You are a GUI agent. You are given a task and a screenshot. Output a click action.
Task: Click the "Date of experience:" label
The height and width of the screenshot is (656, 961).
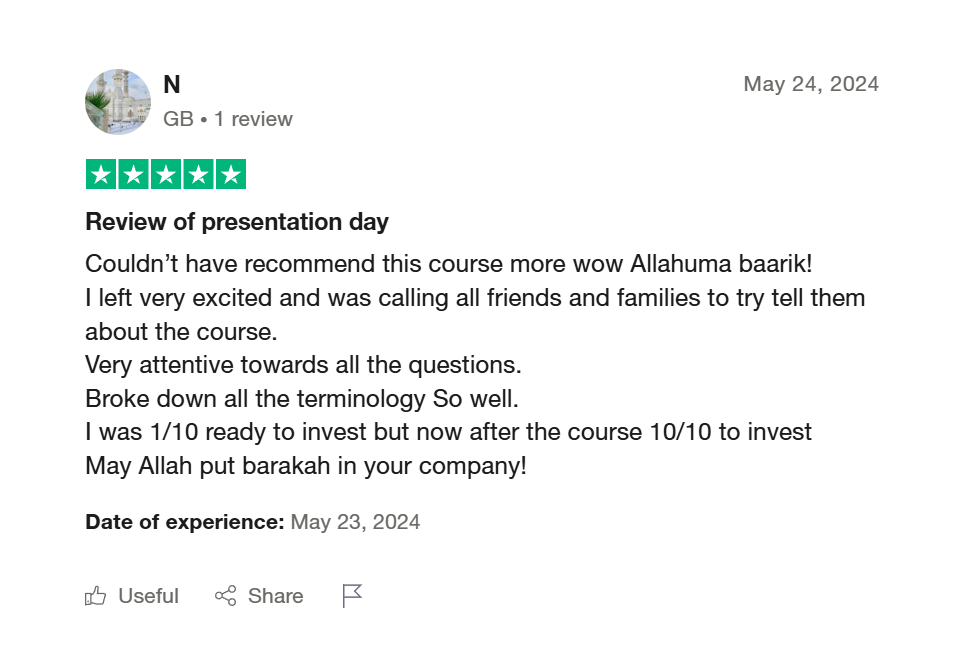(185, 522)
